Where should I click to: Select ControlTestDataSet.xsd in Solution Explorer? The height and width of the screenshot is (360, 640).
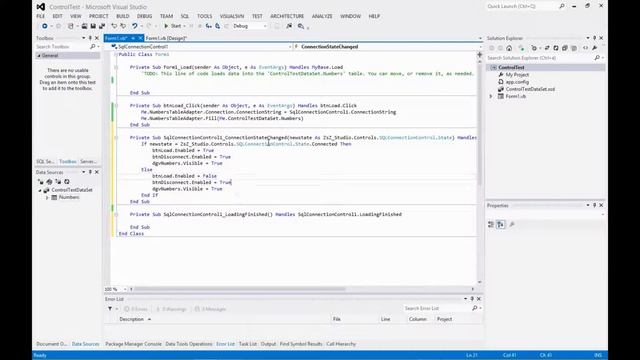coord(530,89)
